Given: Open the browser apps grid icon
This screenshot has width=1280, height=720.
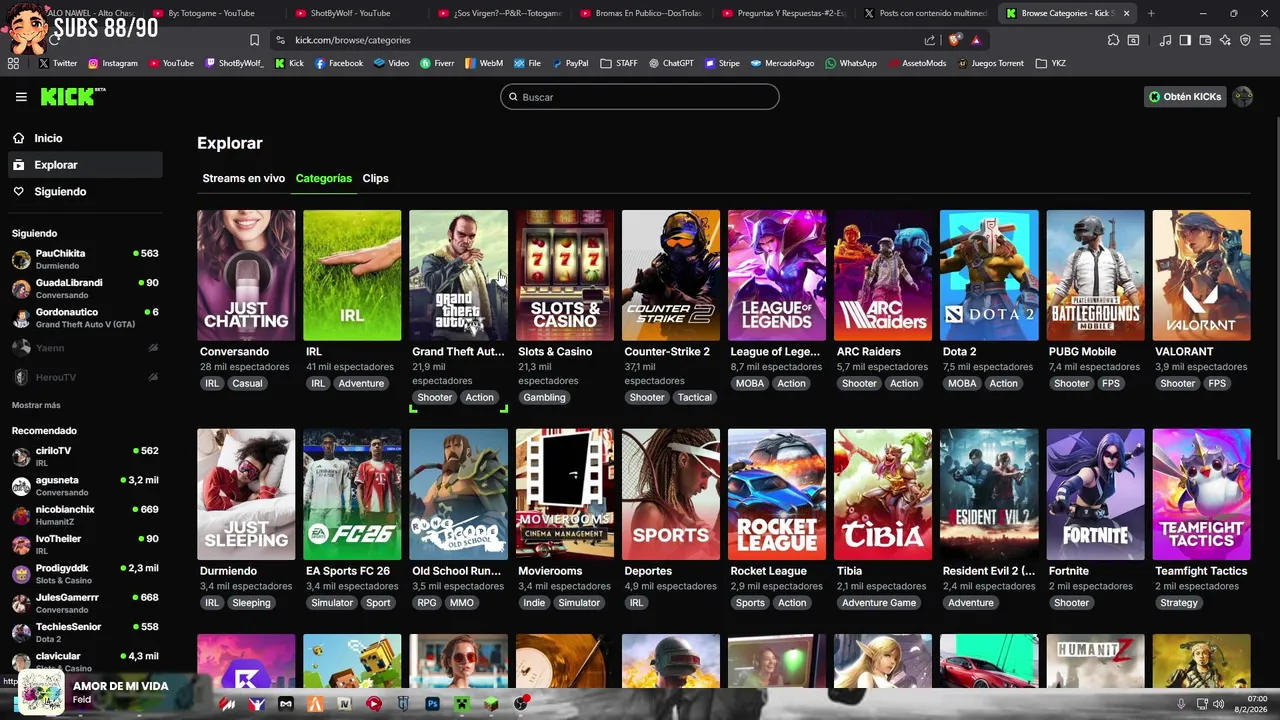Looking at the screenshot, I should pyautogui.click(x=13, y=63).
